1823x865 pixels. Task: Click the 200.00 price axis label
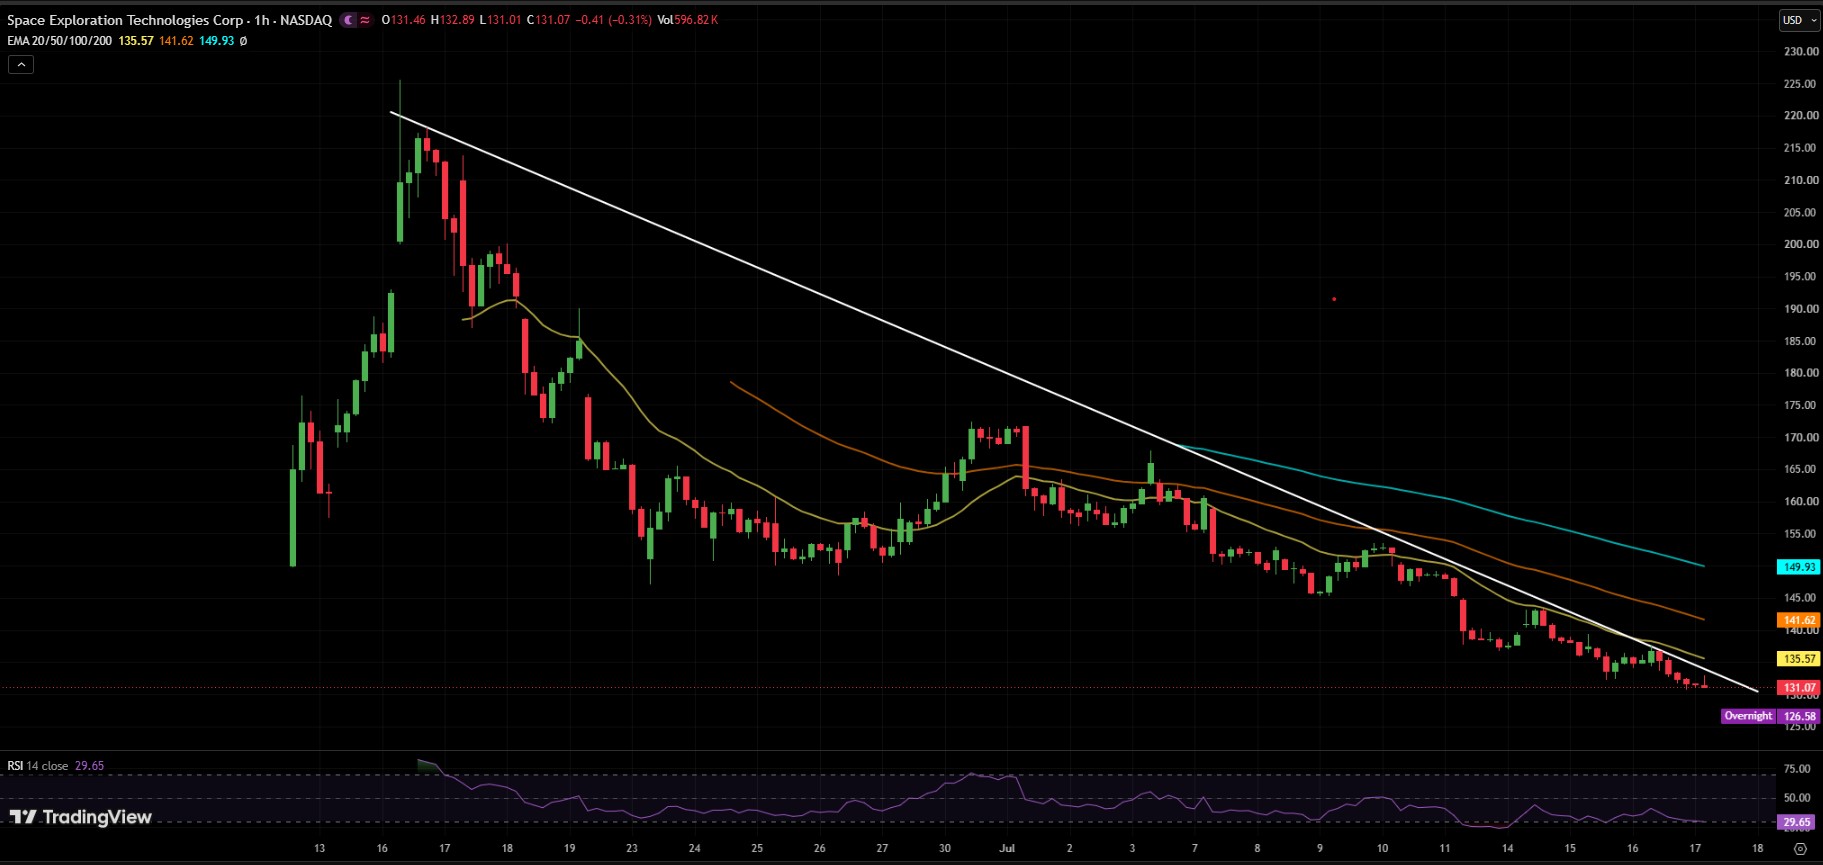click(1801, 244)
